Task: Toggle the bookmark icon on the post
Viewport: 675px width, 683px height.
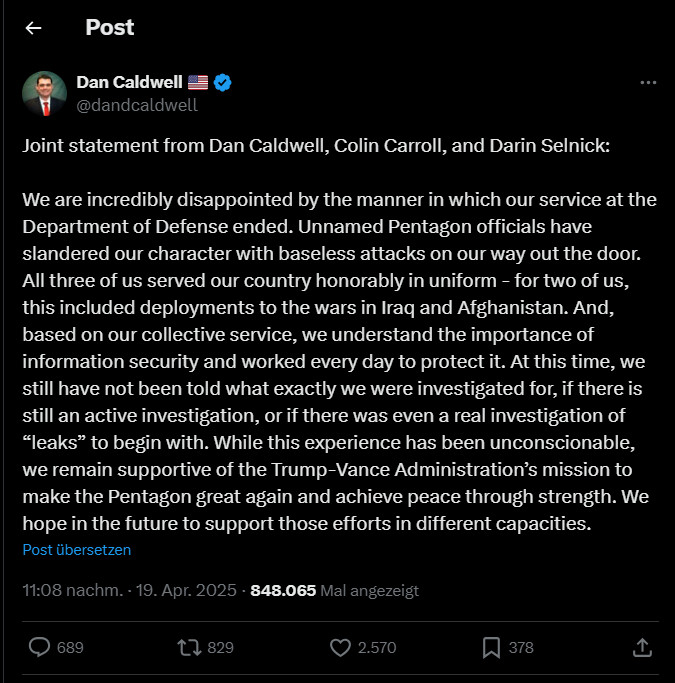Action: 491,648
